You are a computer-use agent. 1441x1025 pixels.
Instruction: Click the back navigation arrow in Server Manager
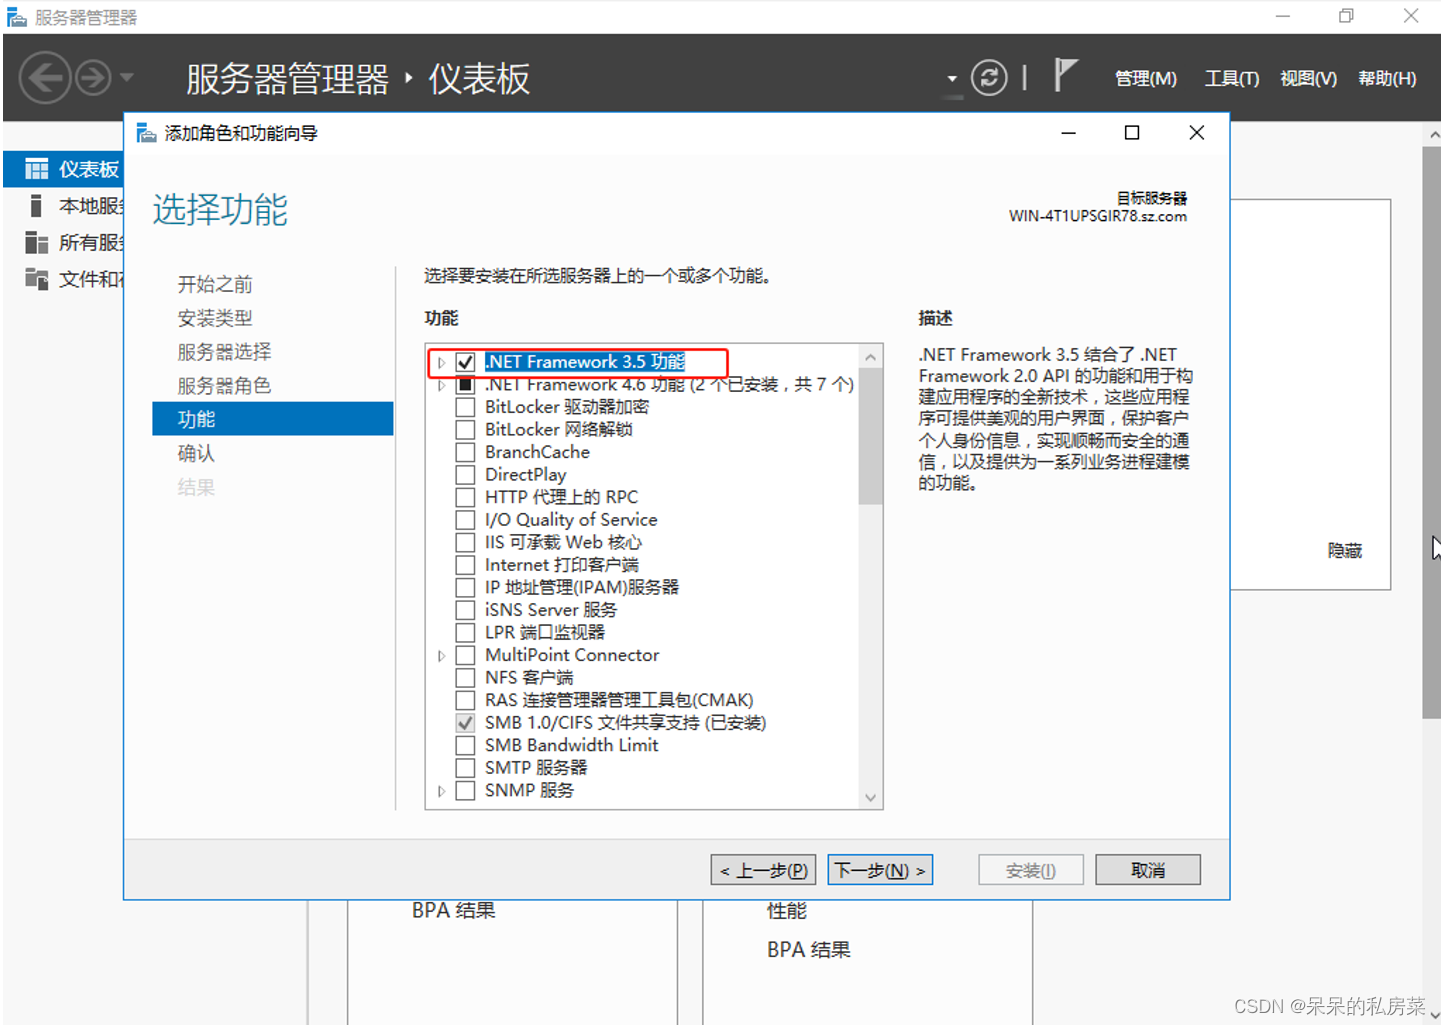coord(45,78)
